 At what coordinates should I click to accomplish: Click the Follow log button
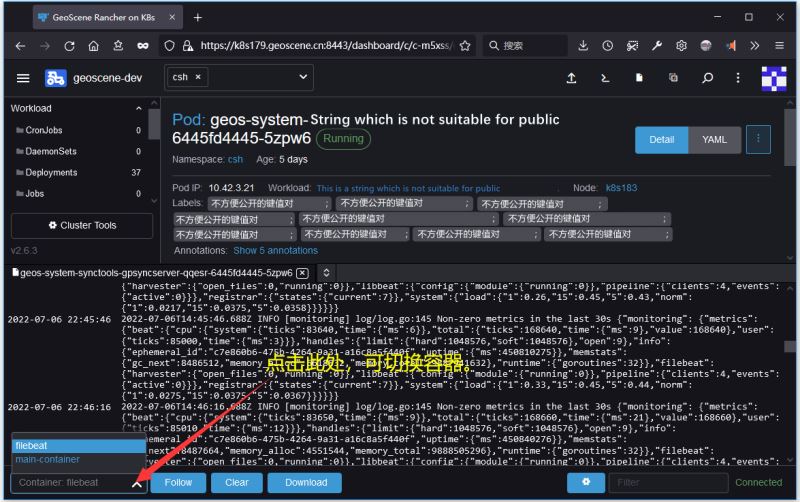(x=178, y=483)
